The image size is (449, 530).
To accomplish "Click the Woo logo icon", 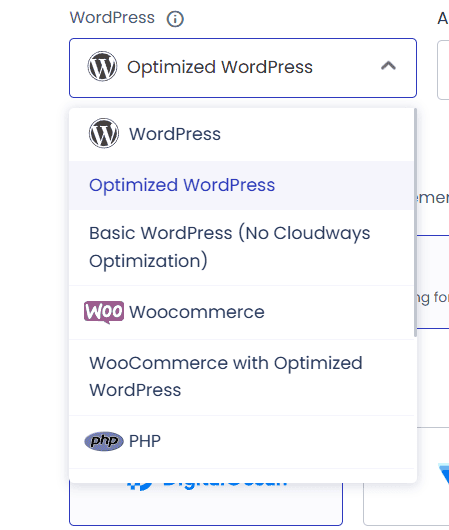I will pyautogui.click(x=104, y=312).
